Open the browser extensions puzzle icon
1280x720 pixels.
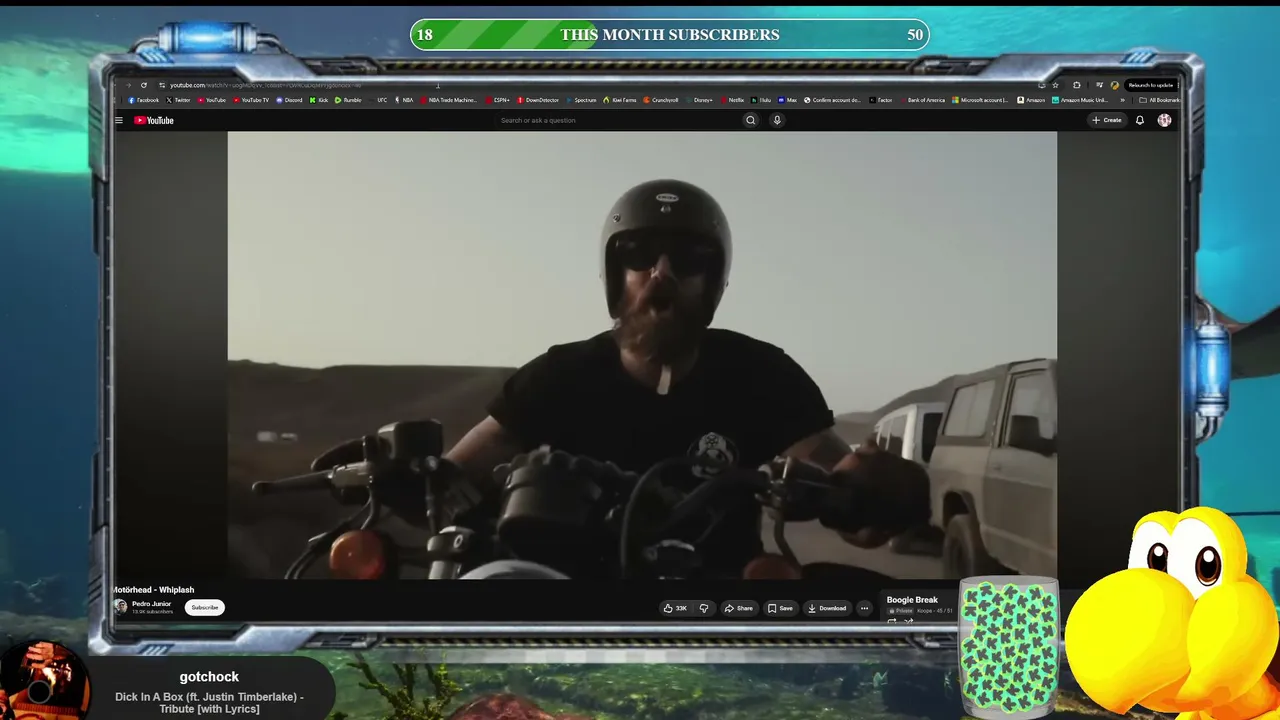click(x=1077, y=85)
